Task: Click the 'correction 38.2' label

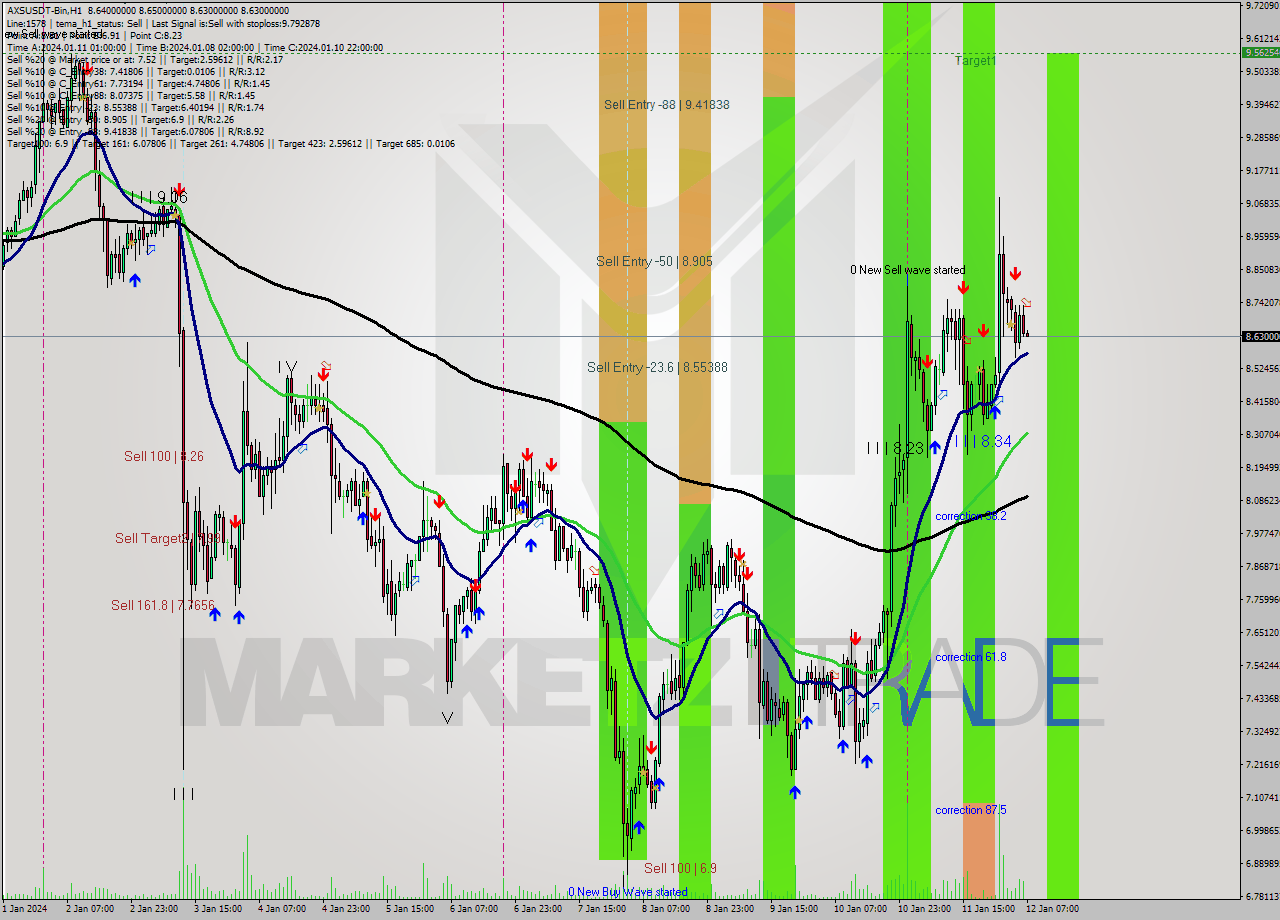Action: tap(970, 516)
